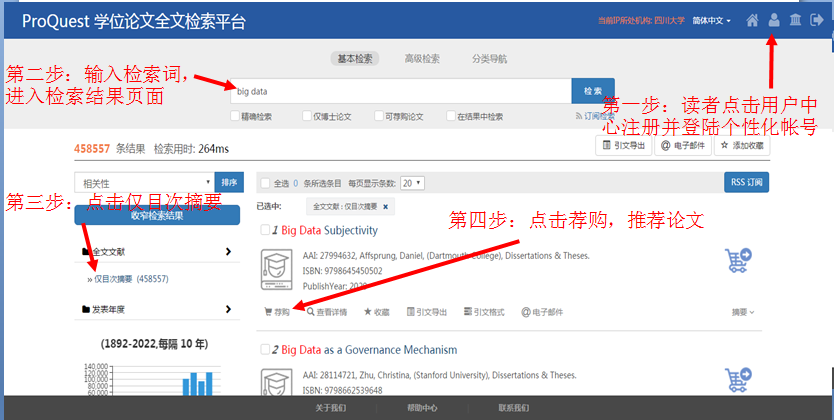The height and width of the screenshot is (420, 834).
Task: Click 引文格式 under first result
Action: pyautogui.click(x=484, y=312)
